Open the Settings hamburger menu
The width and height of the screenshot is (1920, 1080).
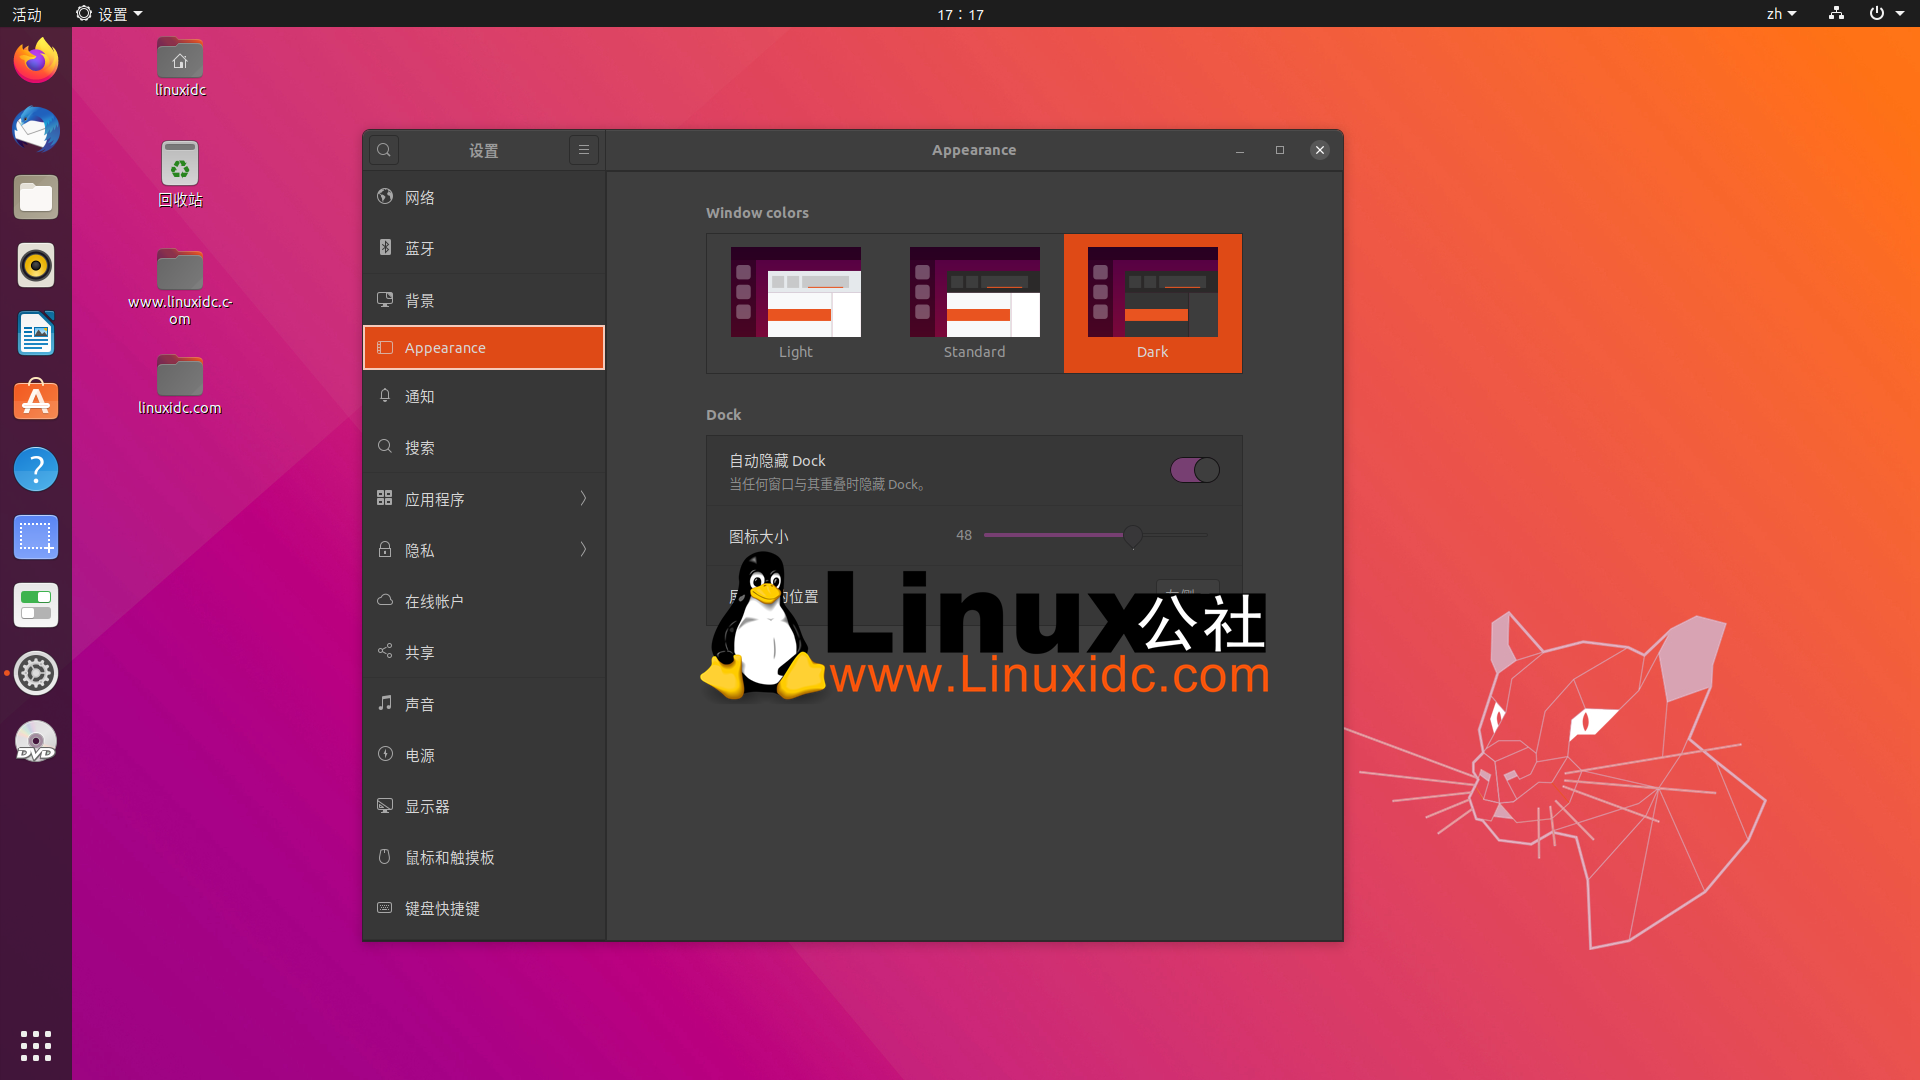click(584, 150)
